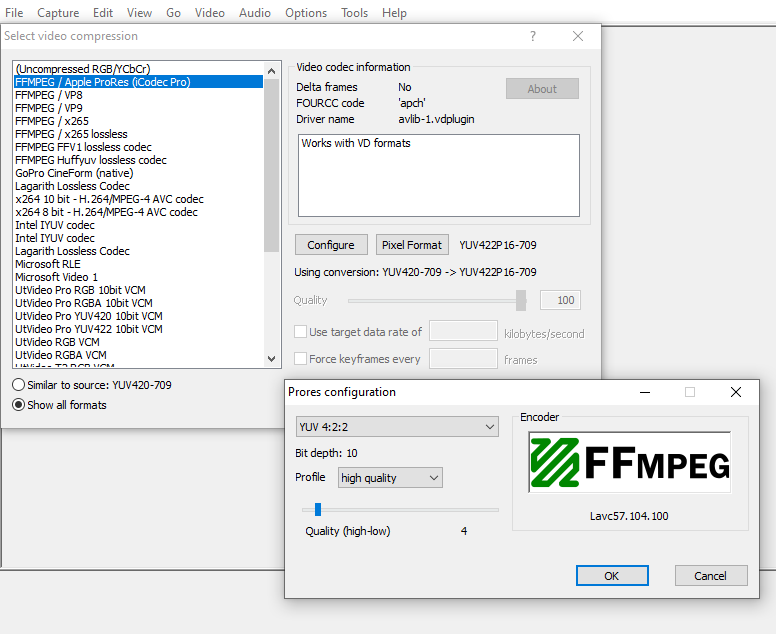Open the Edit menu
776x634 pixels.
point(103,13)
